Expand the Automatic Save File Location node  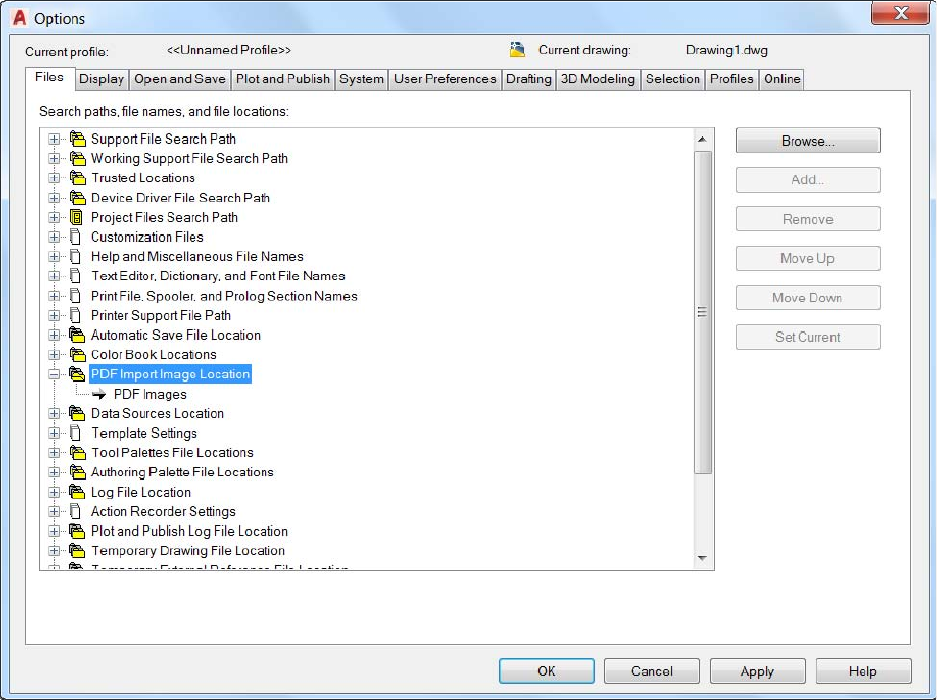(x=54, y=335)
